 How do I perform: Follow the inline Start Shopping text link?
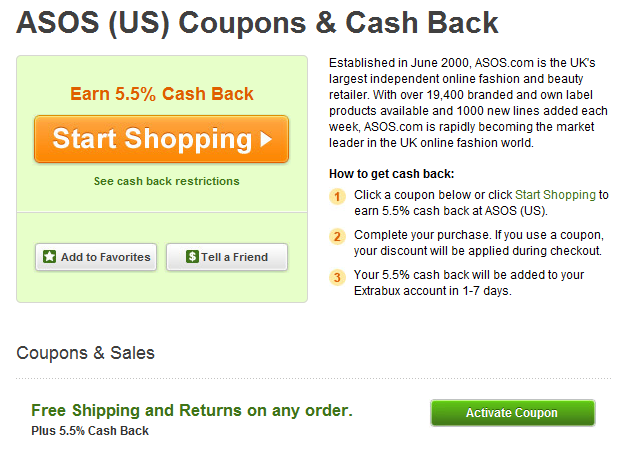pyautogui.click(x=555, y=194)
